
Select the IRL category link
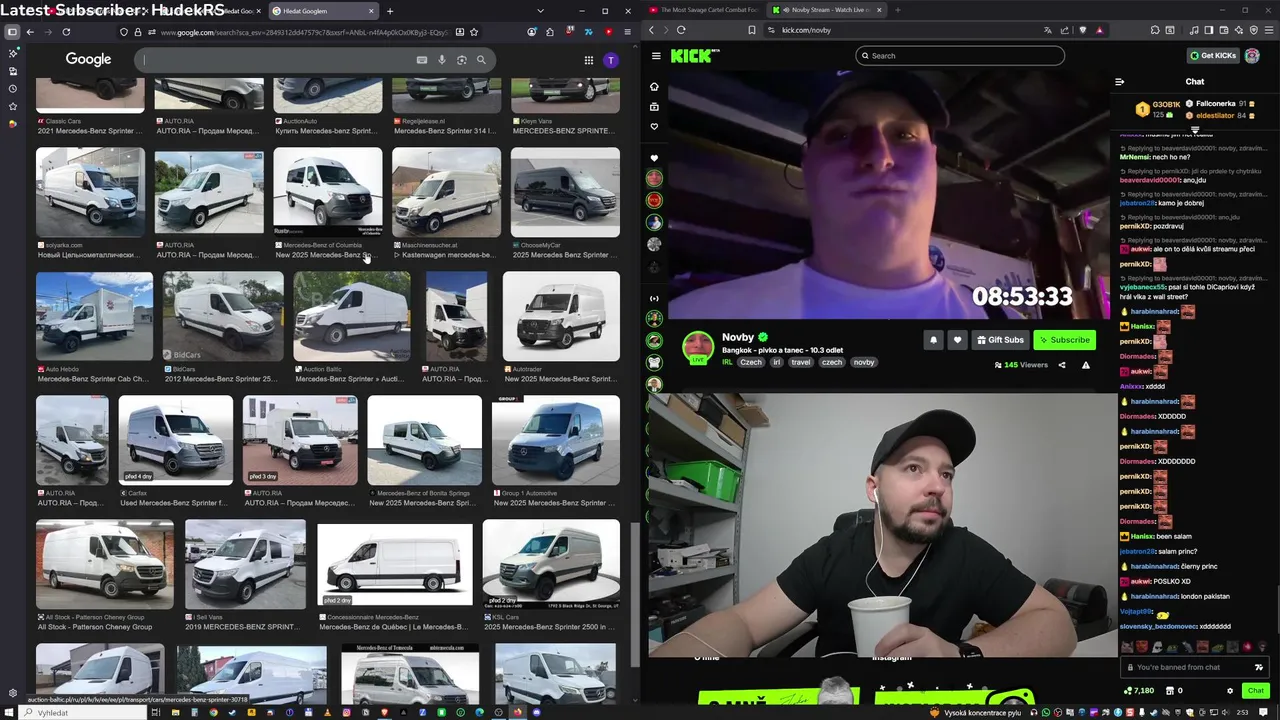(x=728, y=362)
